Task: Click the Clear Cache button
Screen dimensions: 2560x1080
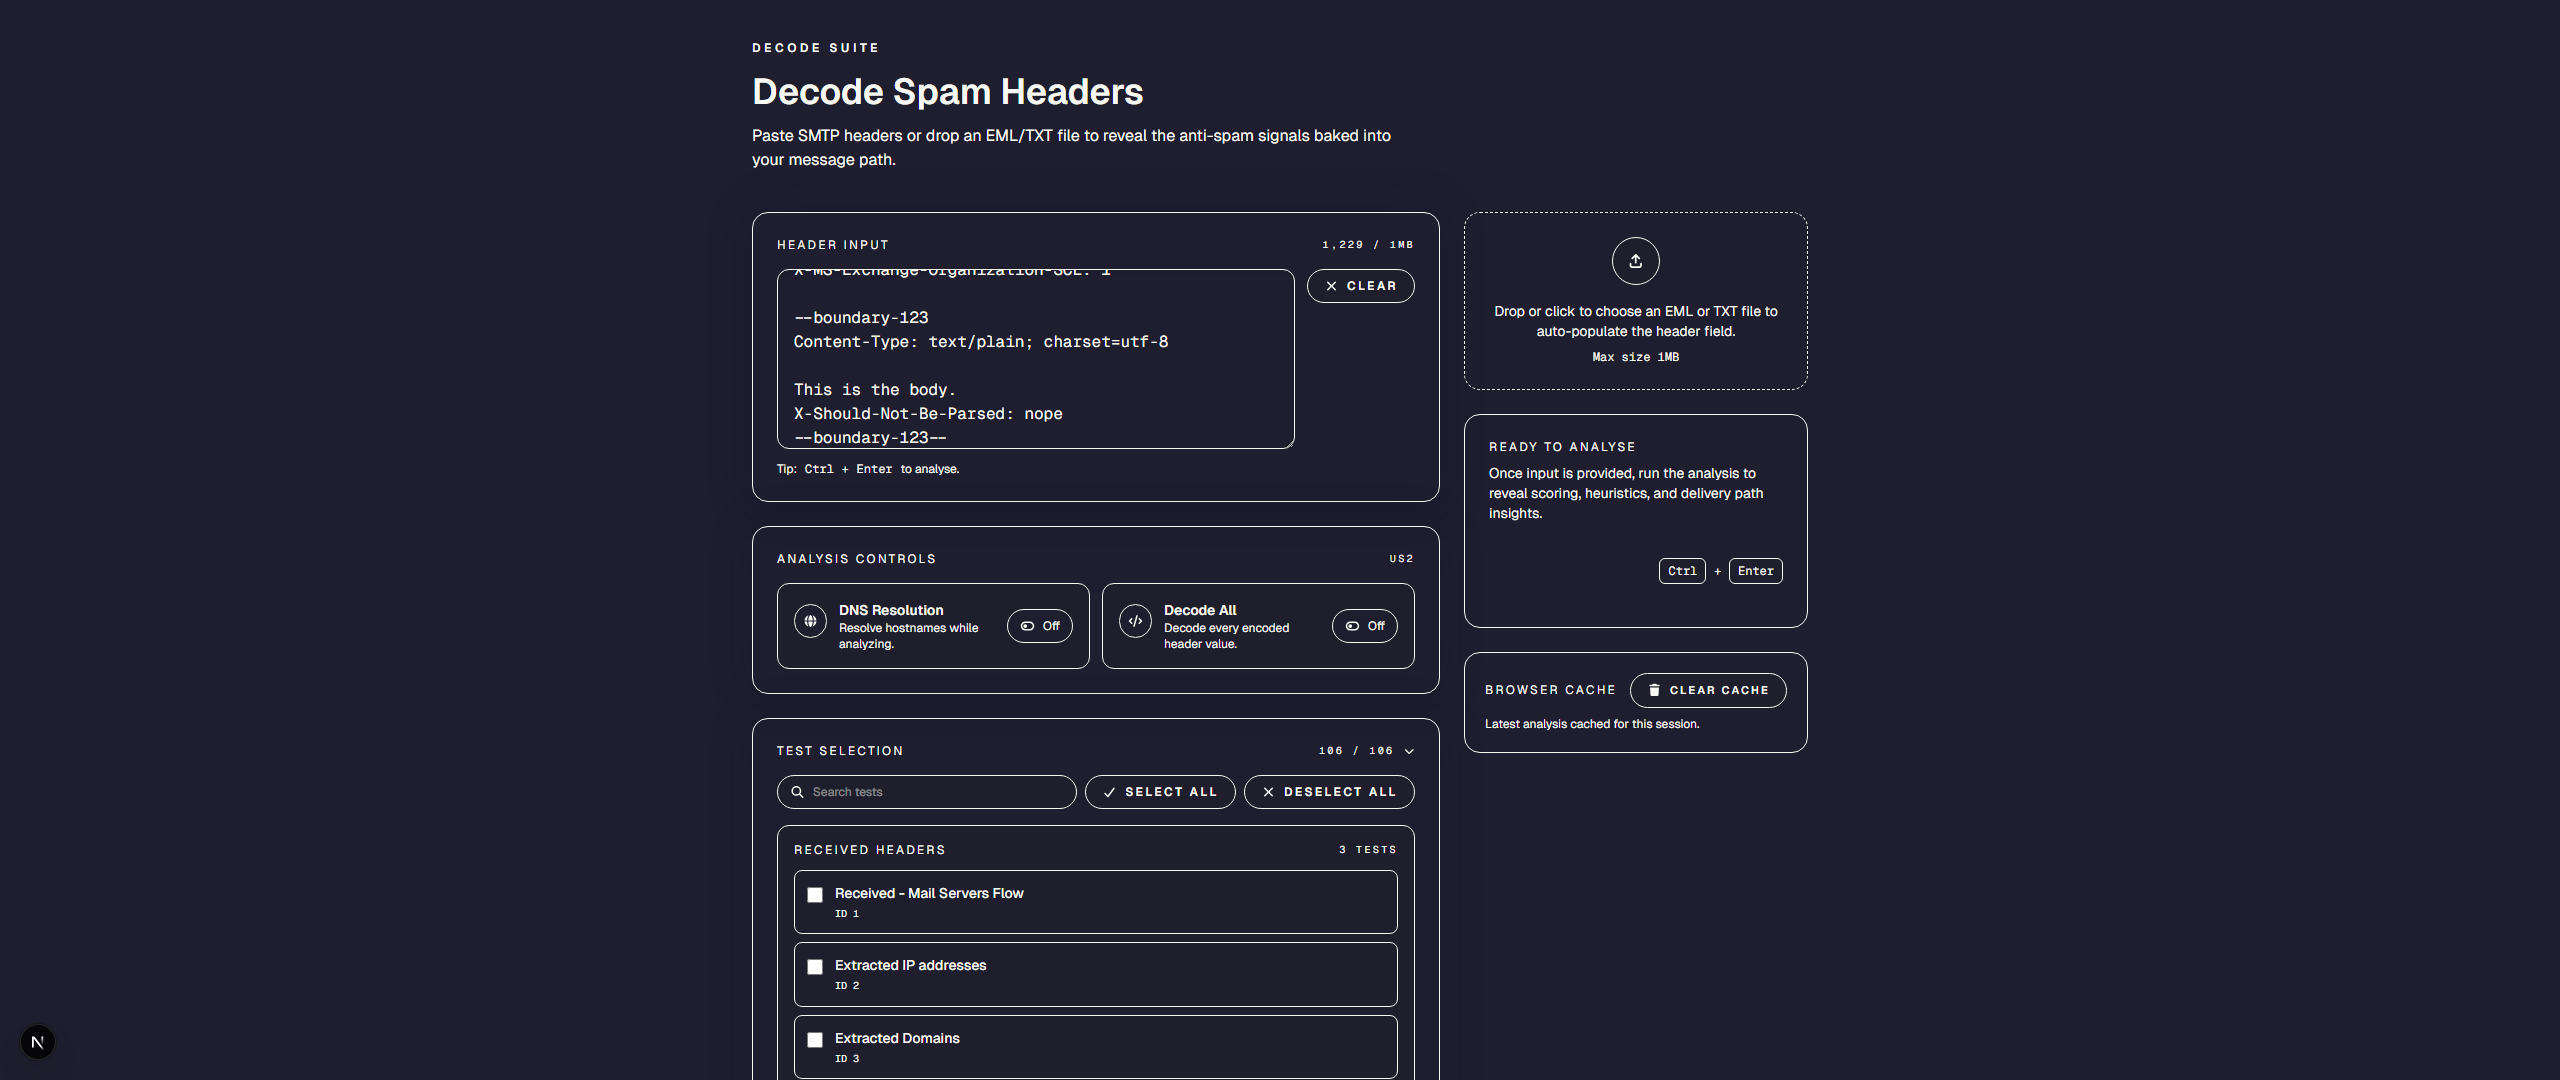Action: (1707, 690)
